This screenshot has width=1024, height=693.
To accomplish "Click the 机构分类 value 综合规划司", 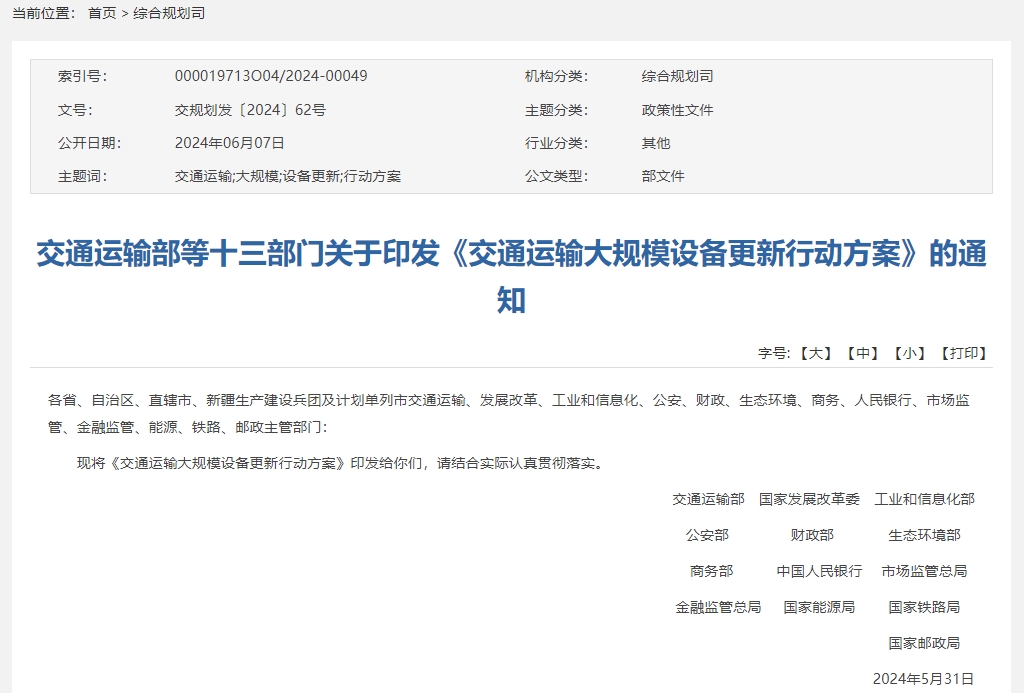I will tap(676, 75).
